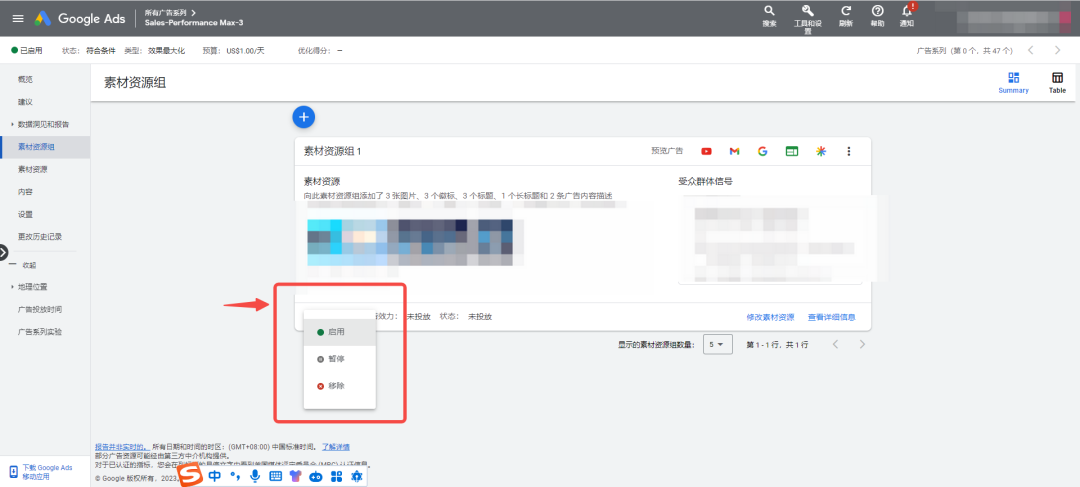Open the search tool (搜索)
This screenshot has height=487, width=1080.
(769, 16)
